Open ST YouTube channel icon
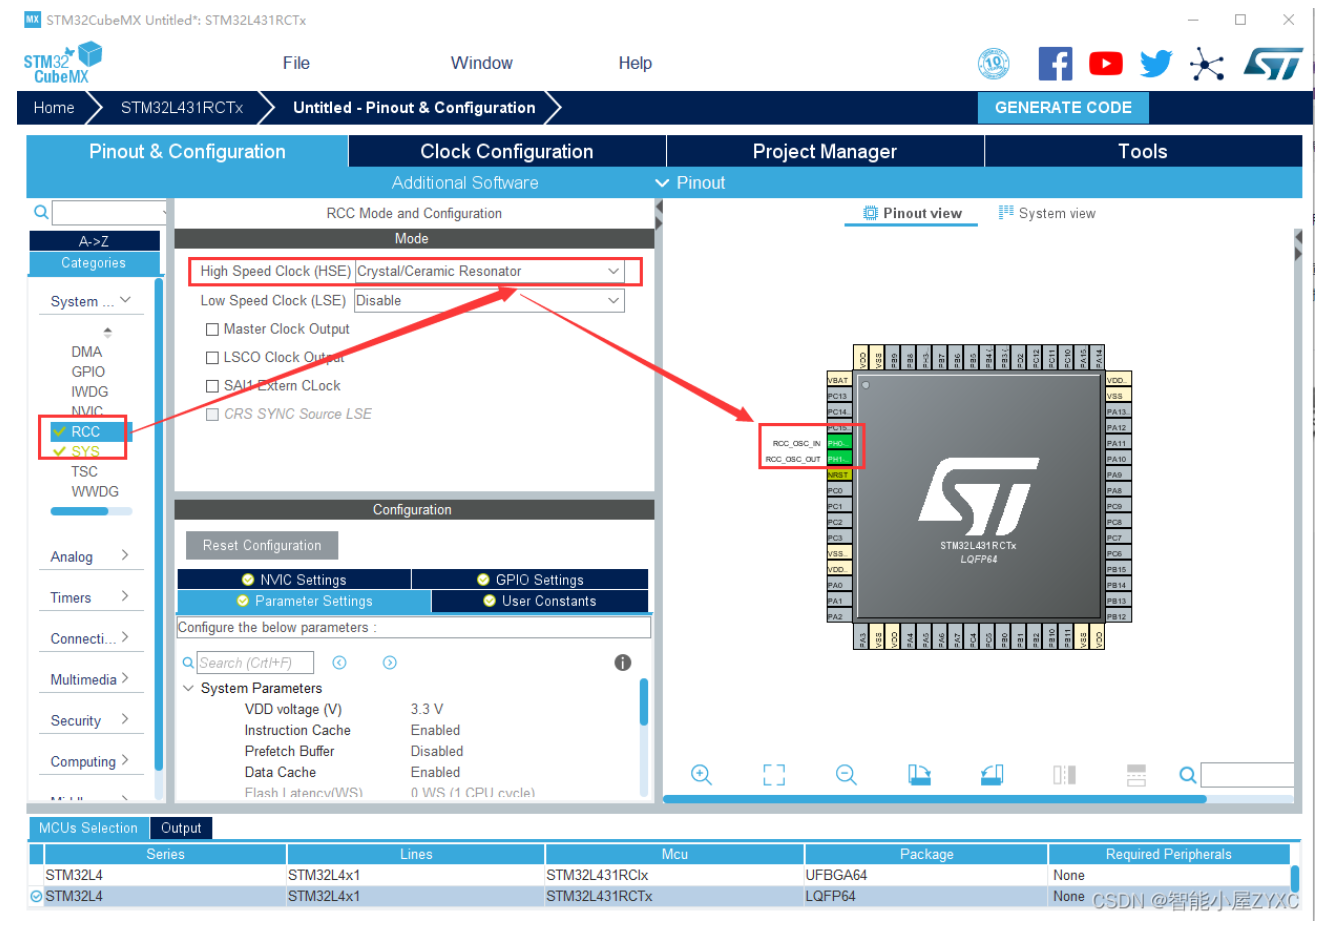The width and height of the screenshot is (1321, 925). (1105, 64)
